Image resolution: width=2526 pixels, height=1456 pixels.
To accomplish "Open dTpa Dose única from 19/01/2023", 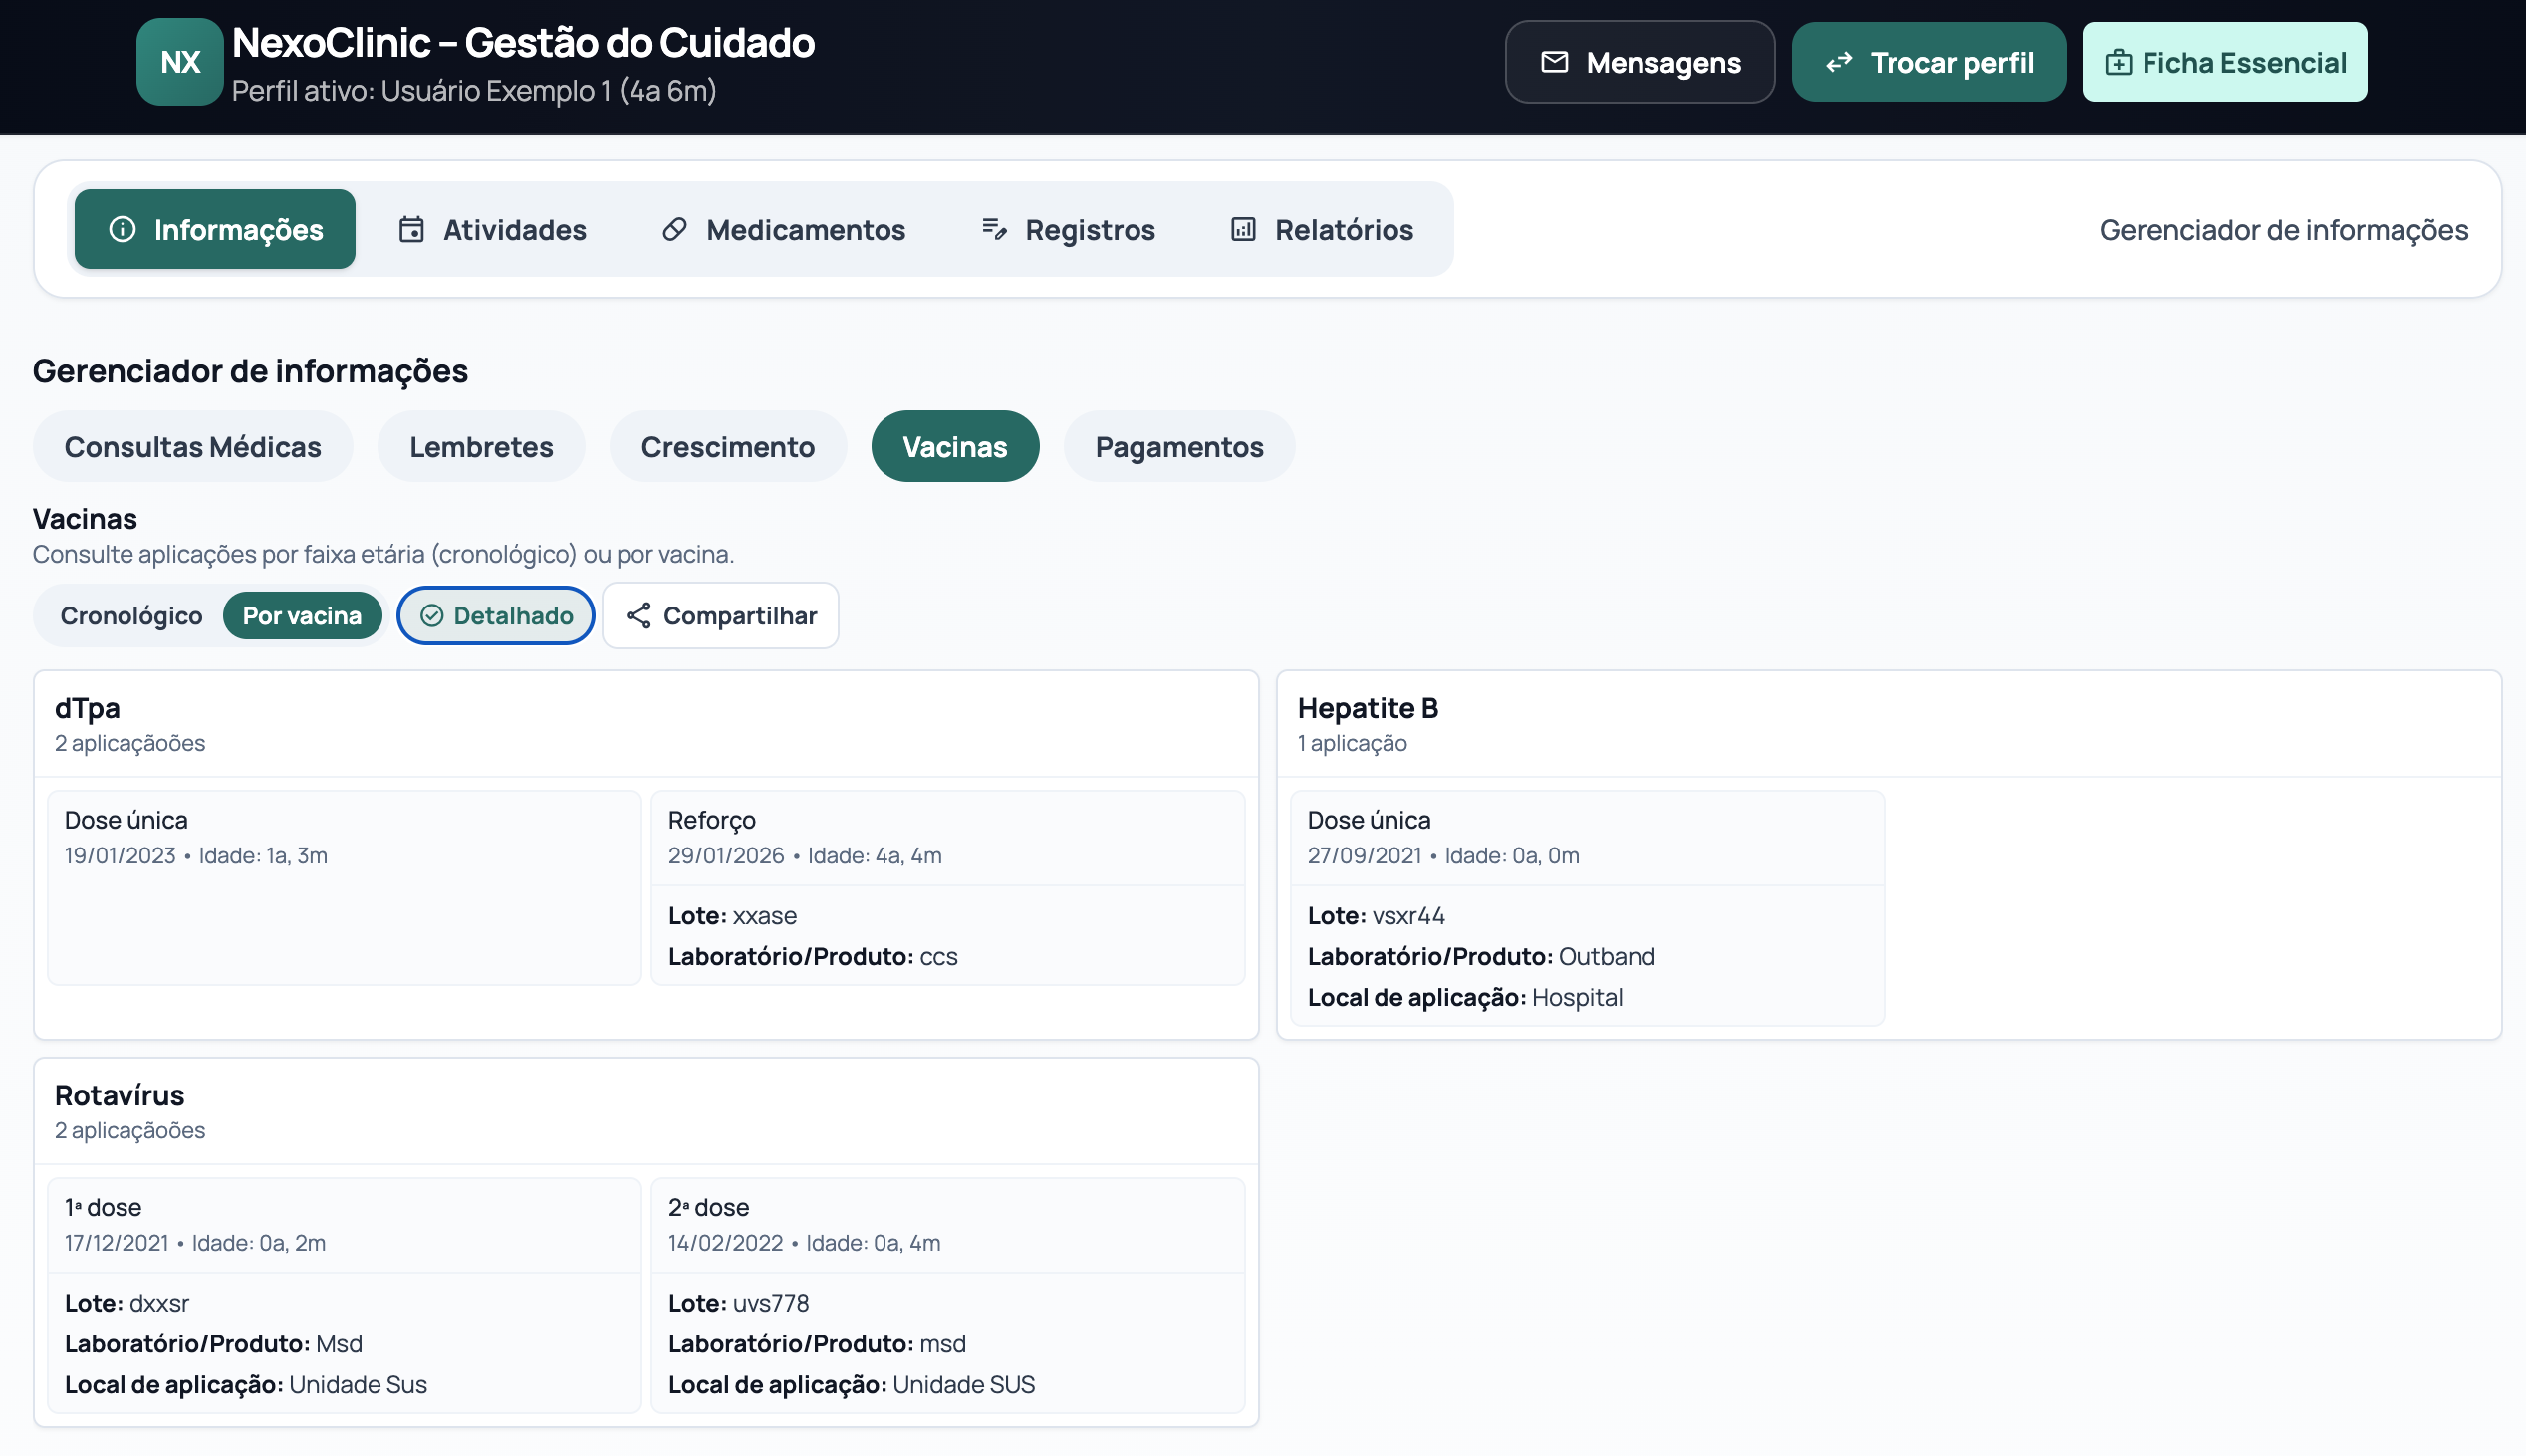I will [344, 888].
